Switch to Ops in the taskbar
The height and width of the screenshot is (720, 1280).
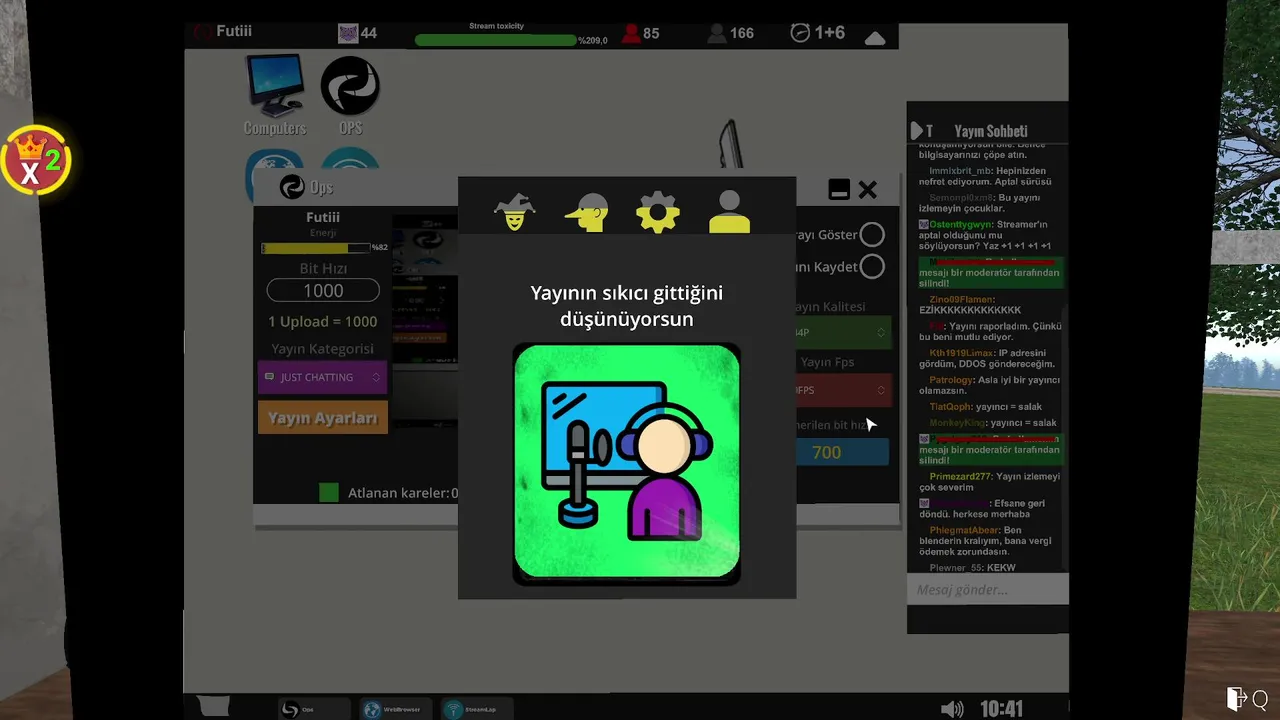point(312,709)
